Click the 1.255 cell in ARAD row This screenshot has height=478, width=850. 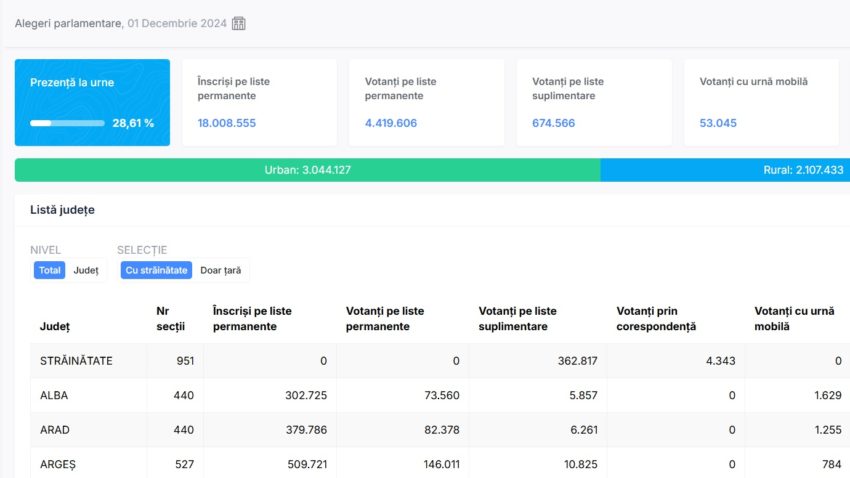coord(828,430)
